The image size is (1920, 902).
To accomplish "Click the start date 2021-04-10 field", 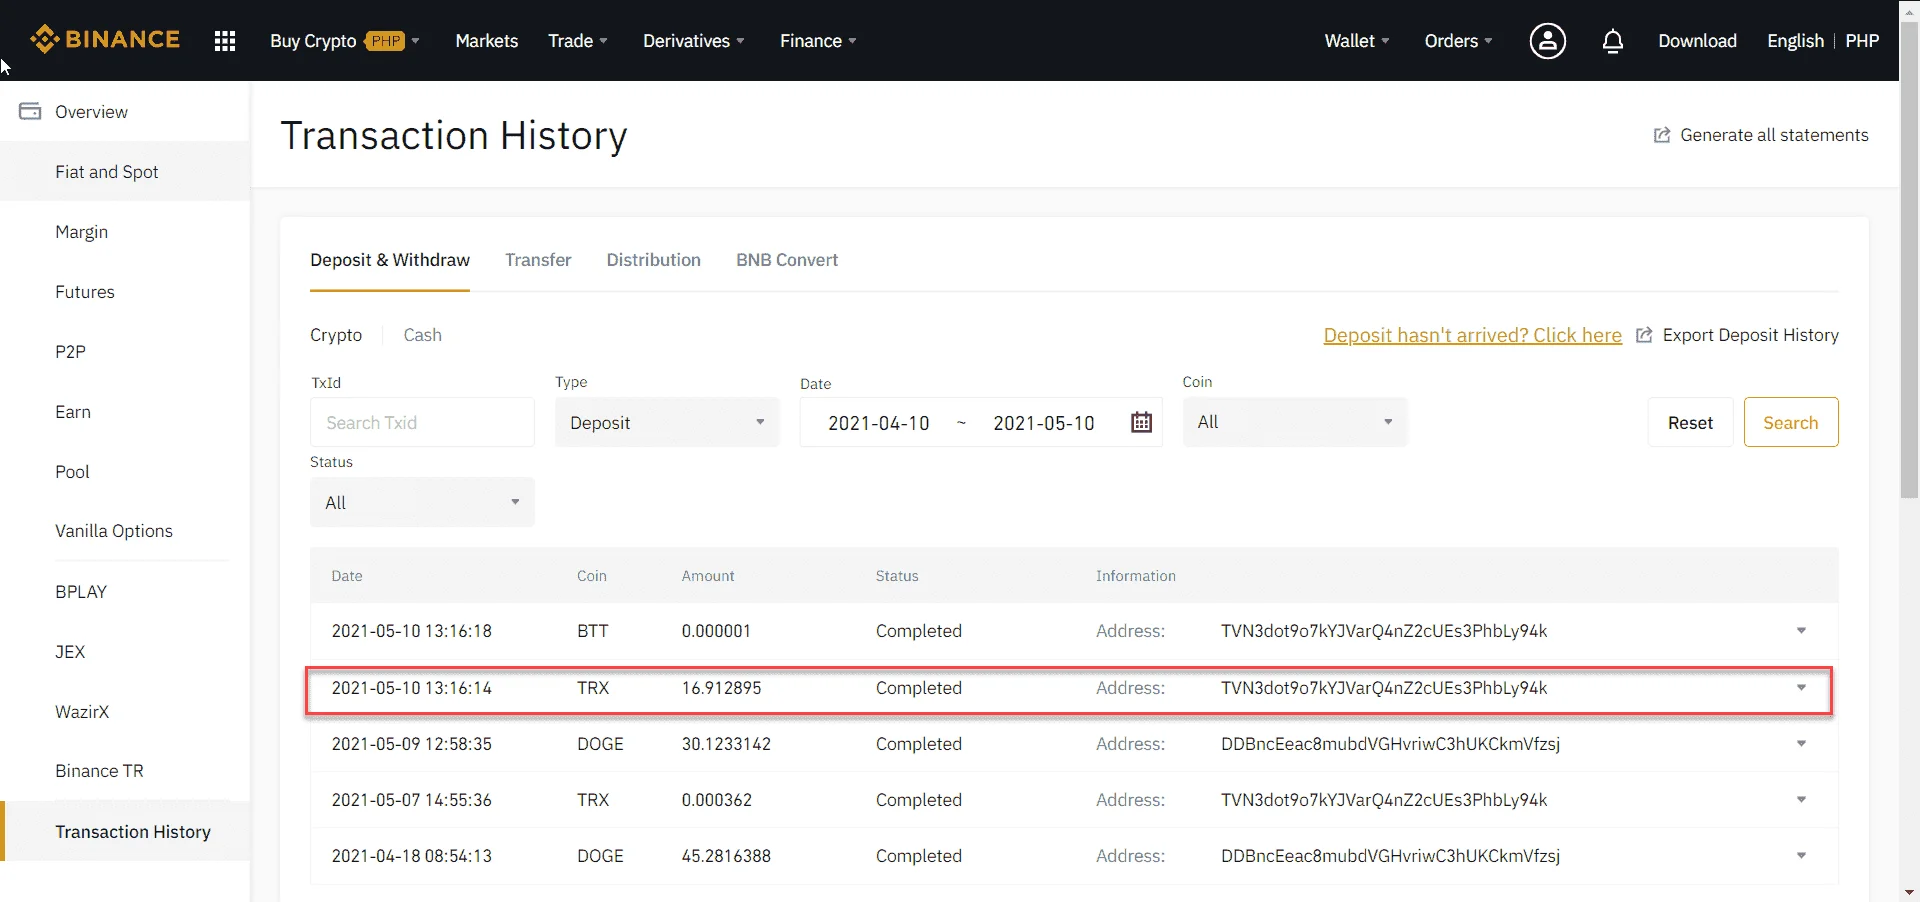I will click(x=878, y=423).
